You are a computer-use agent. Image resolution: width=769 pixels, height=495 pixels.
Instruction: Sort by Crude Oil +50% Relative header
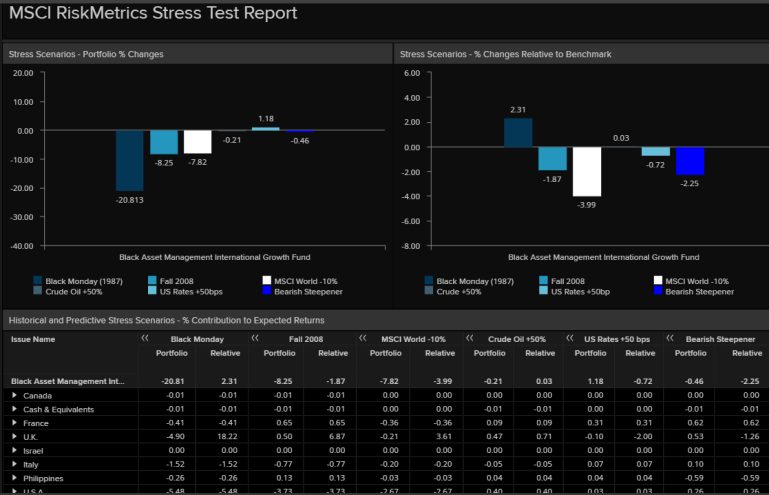540,353
